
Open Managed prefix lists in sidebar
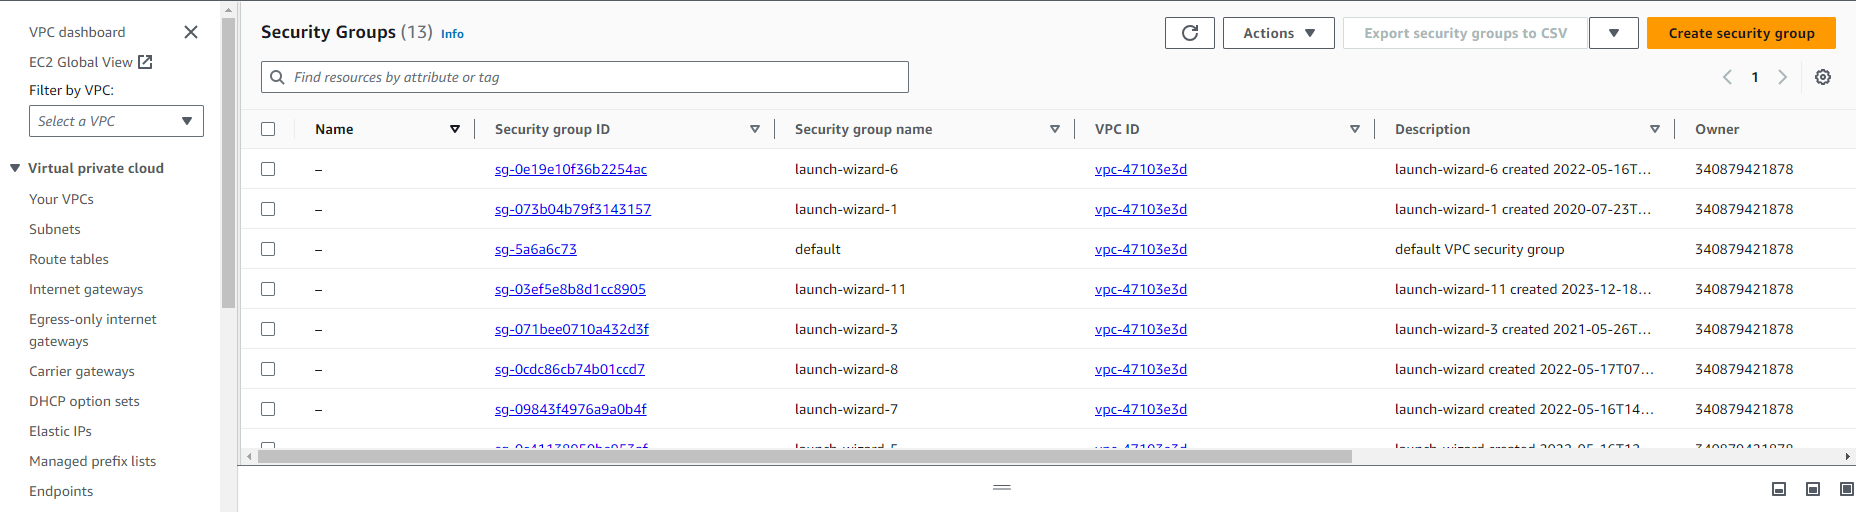(92, 461)
